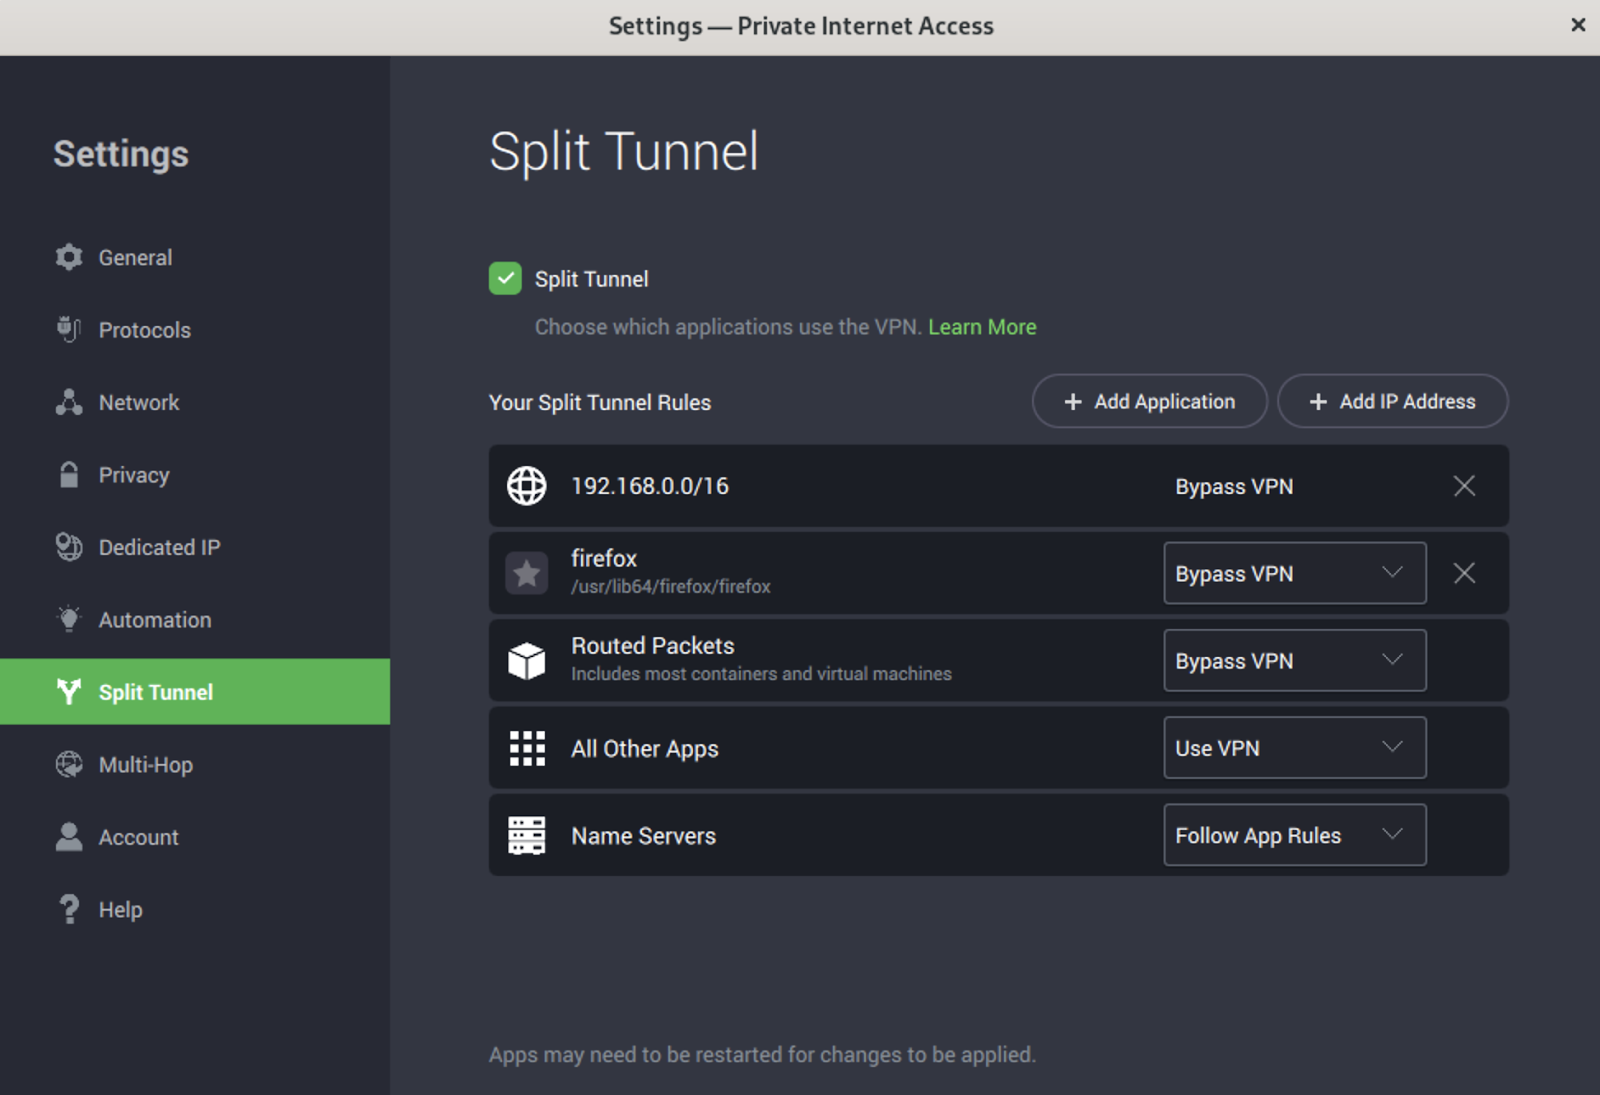This screenshot has width=1600, height=1095.
Task: Open the Learn More link
Action: [x=982, y=327]
